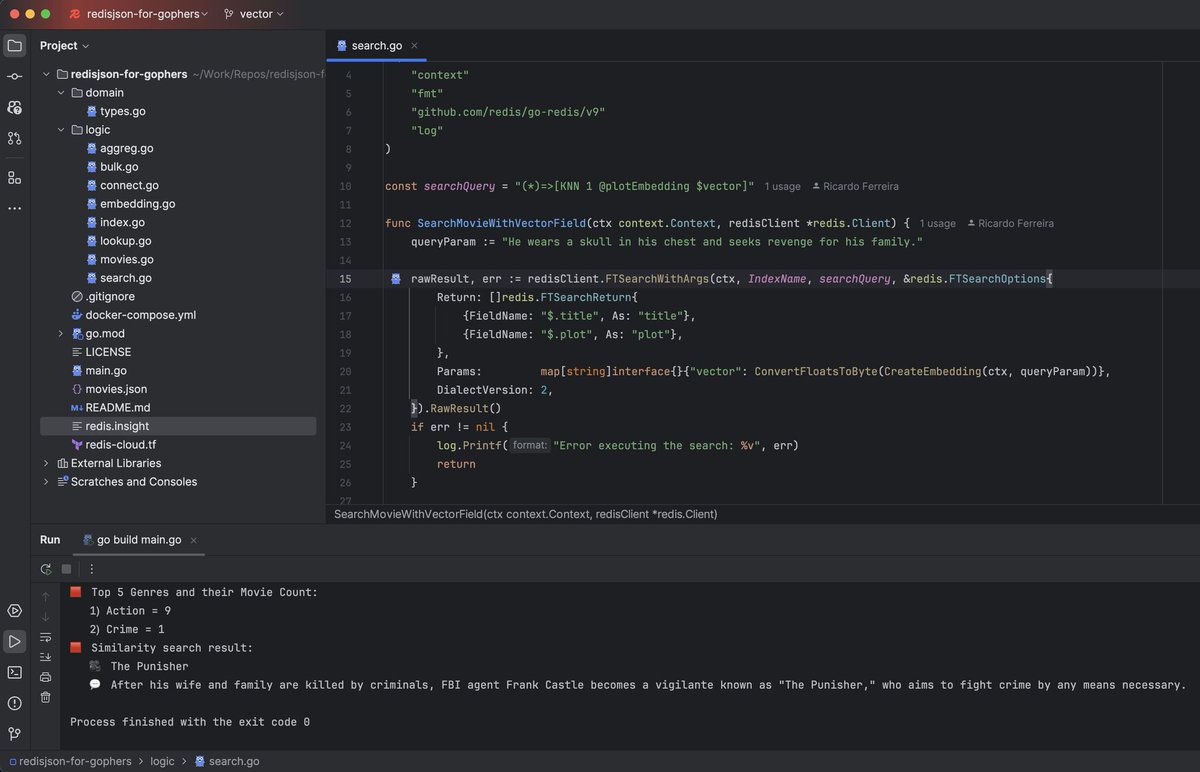Viewport: 1200px width, 772px height.
Task: Toggle soft-wrap in Run console
Action: pos(46,637)
